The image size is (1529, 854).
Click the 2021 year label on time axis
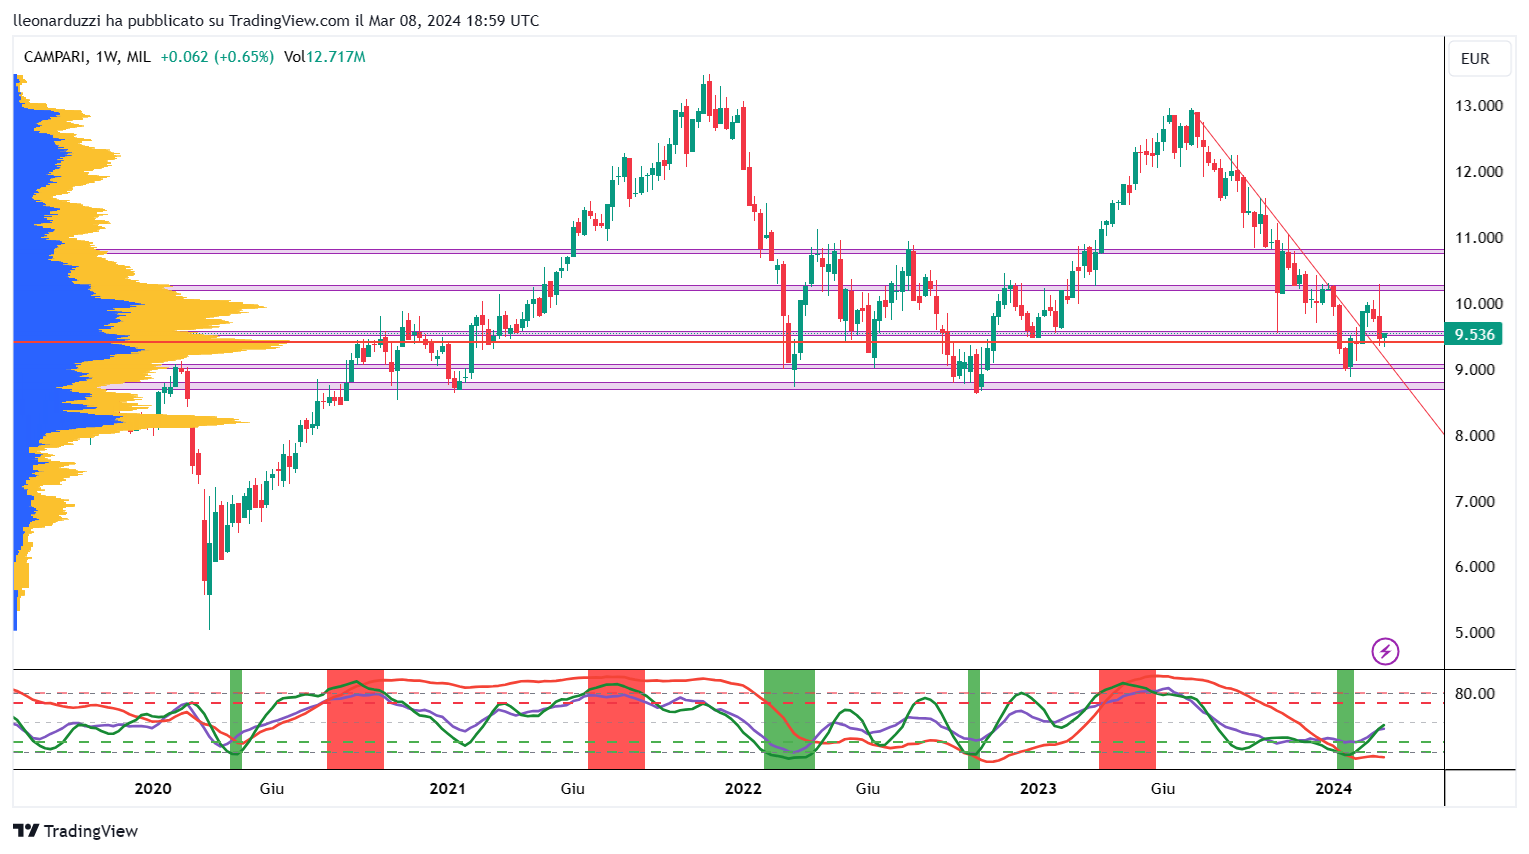[448, 789]
